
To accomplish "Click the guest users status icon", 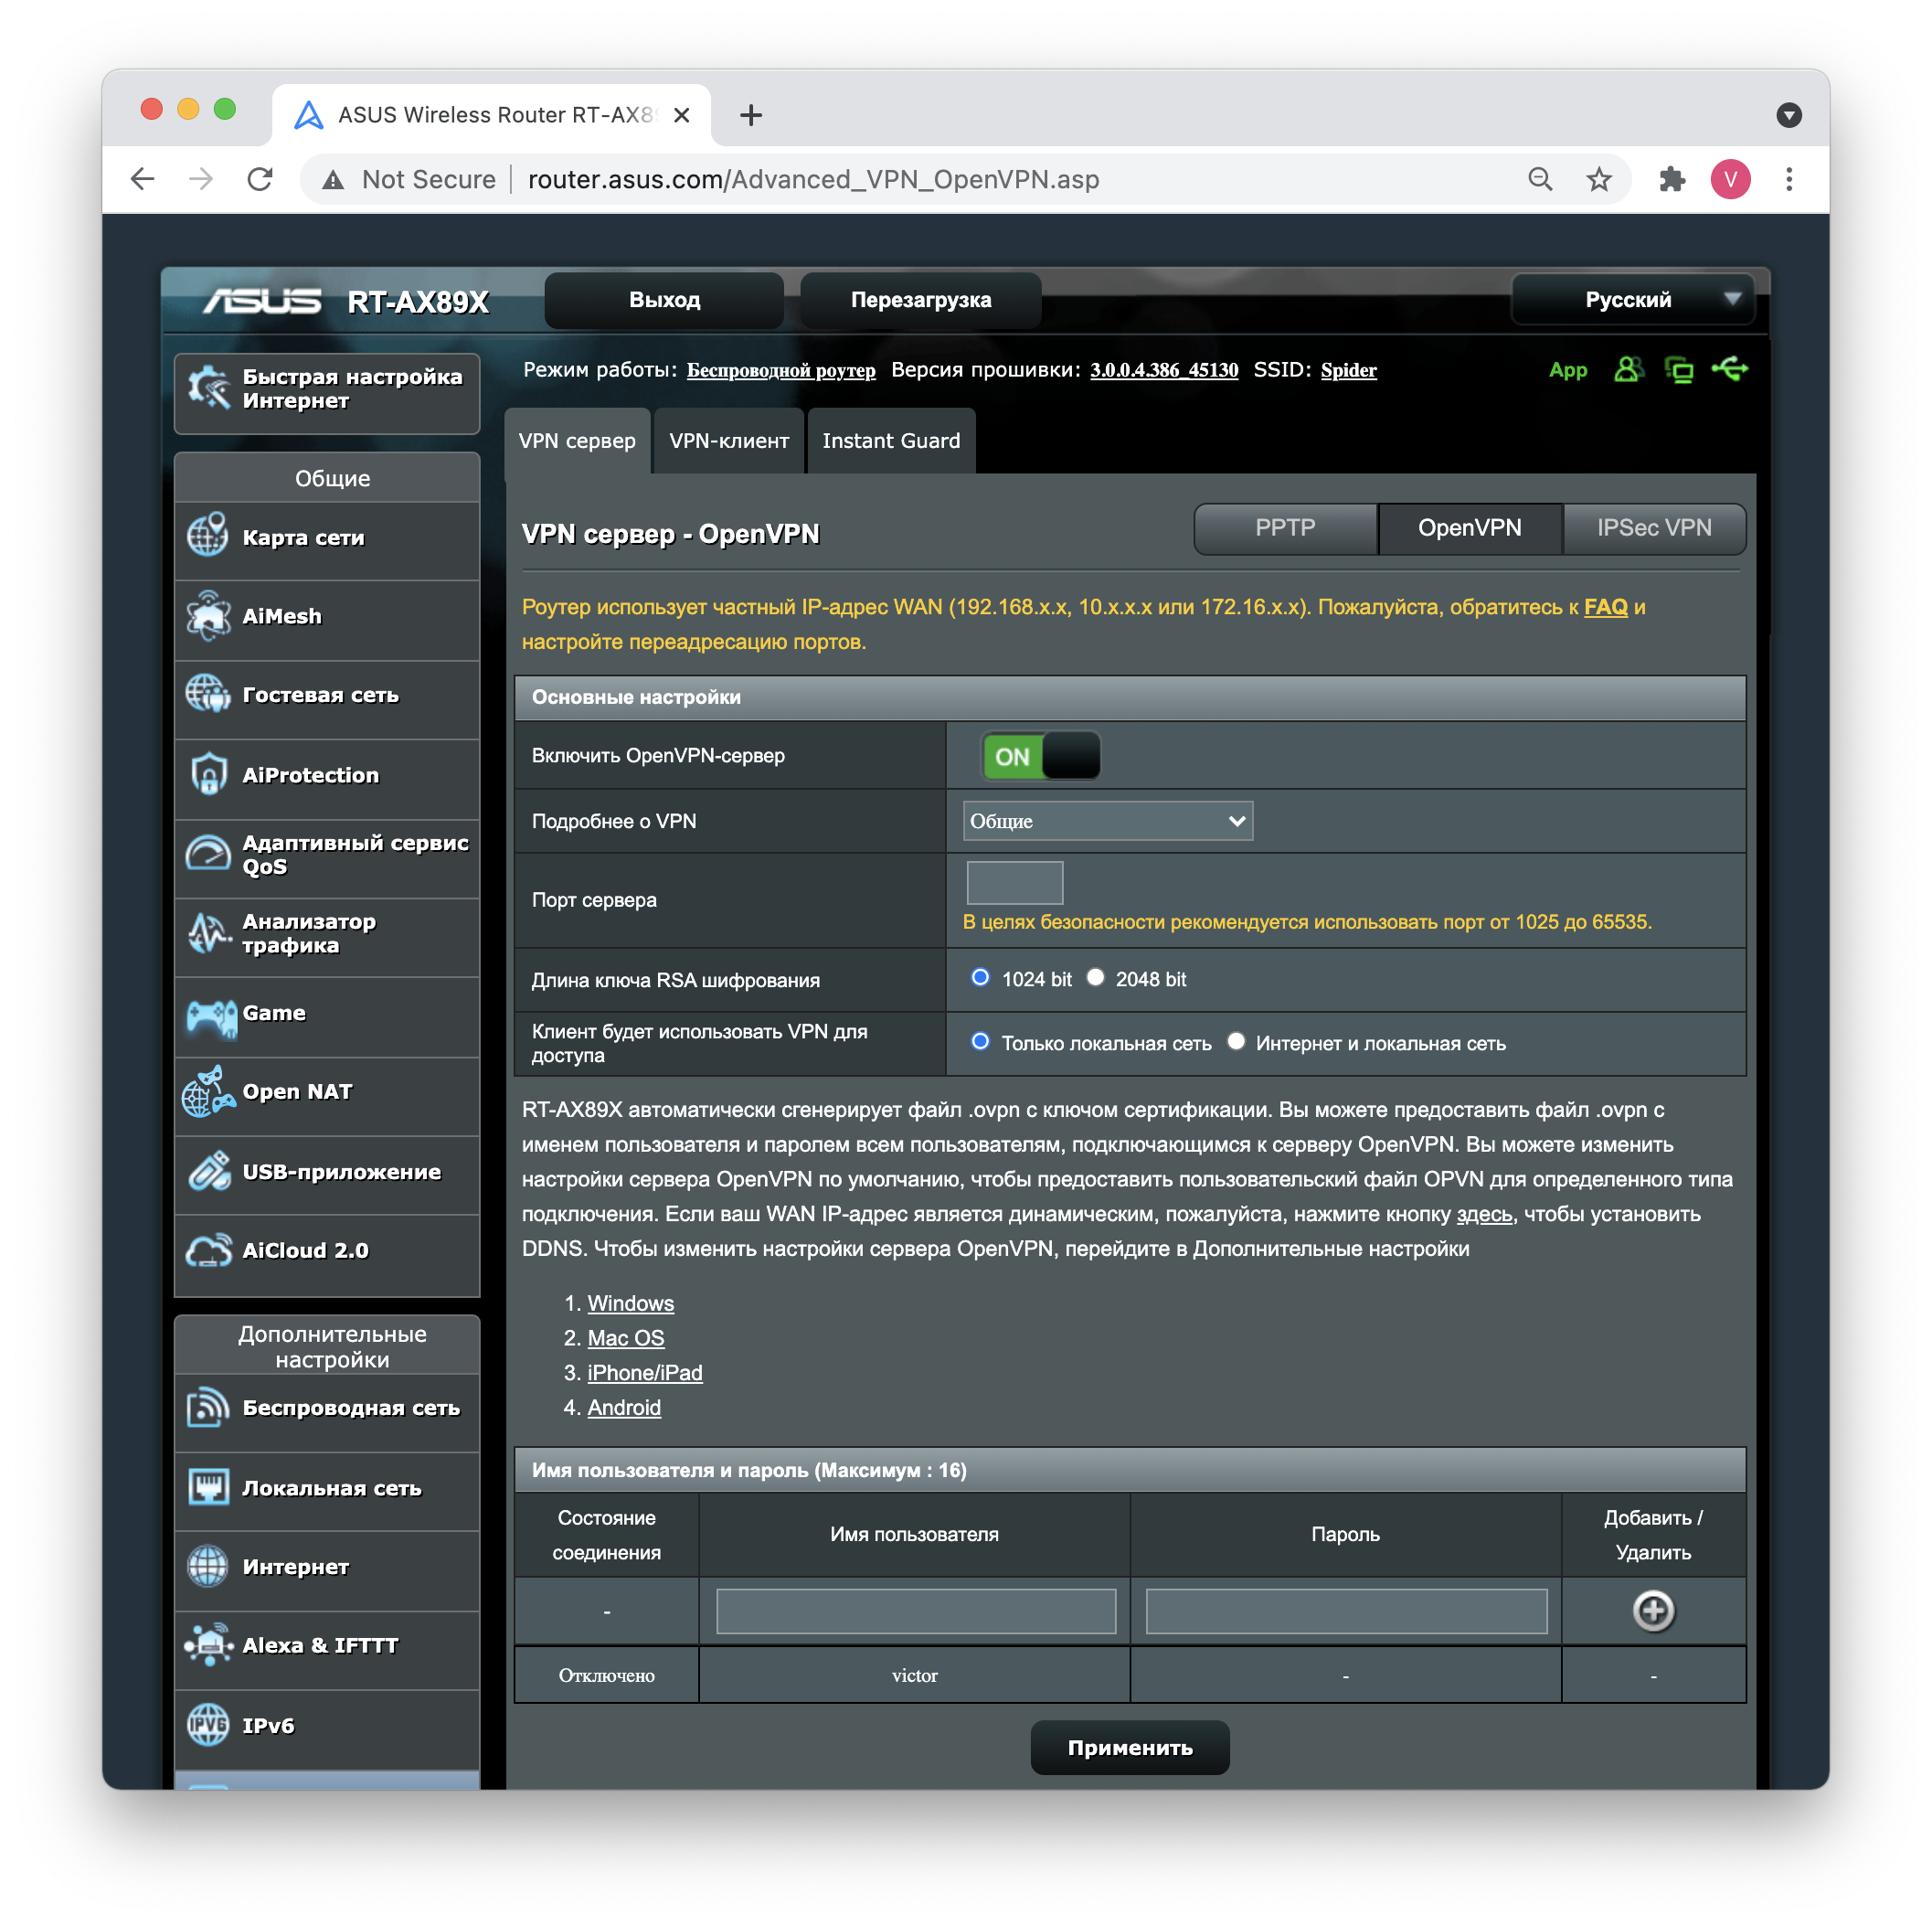I will [1628, 370].
